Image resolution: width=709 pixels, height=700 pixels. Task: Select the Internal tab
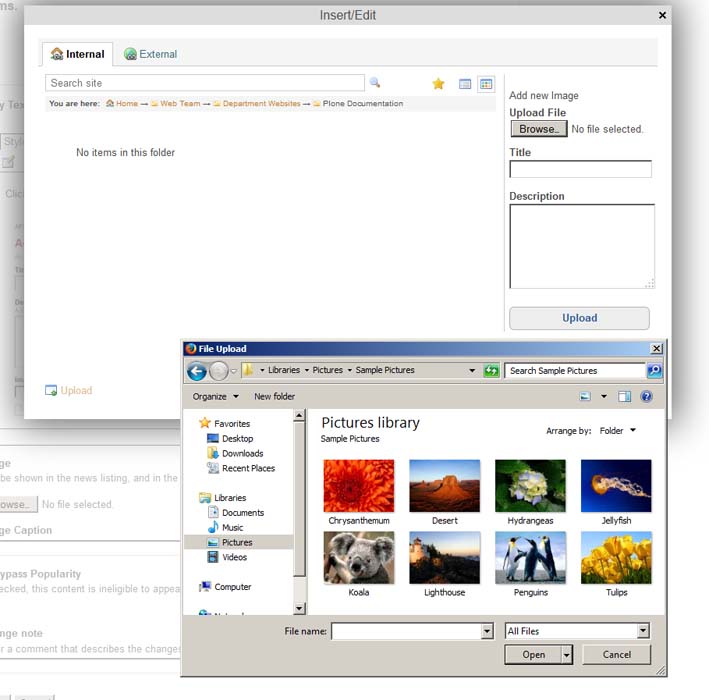click(x=78, y=54)
